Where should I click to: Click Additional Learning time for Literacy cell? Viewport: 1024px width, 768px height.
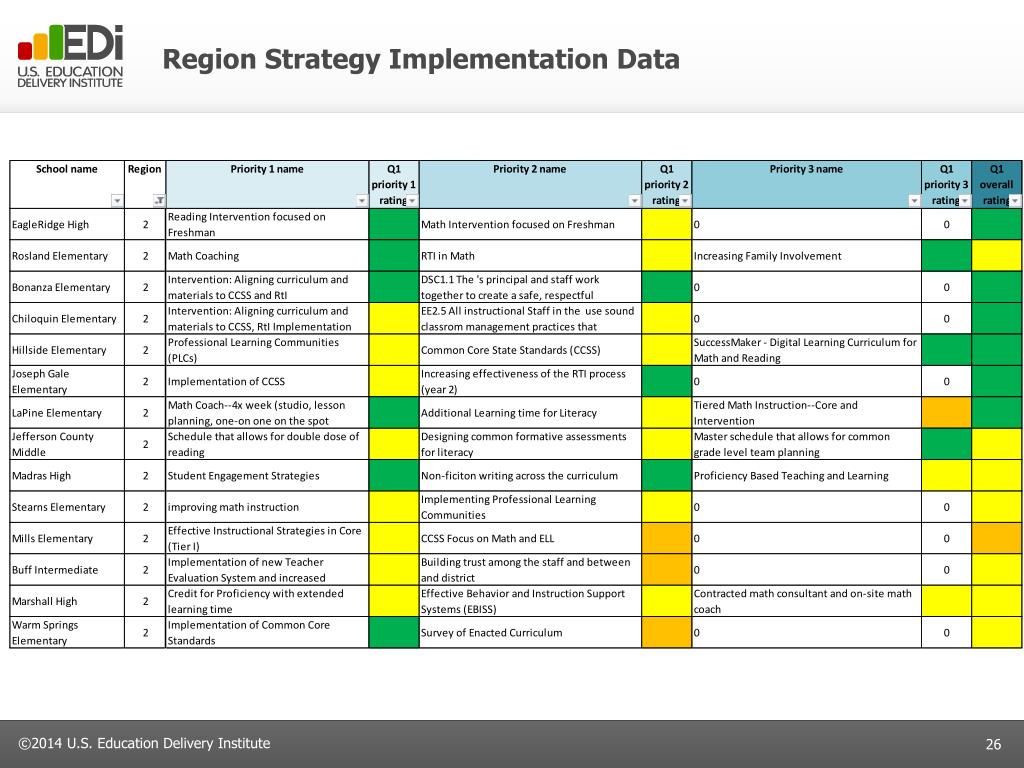(530, 412)
